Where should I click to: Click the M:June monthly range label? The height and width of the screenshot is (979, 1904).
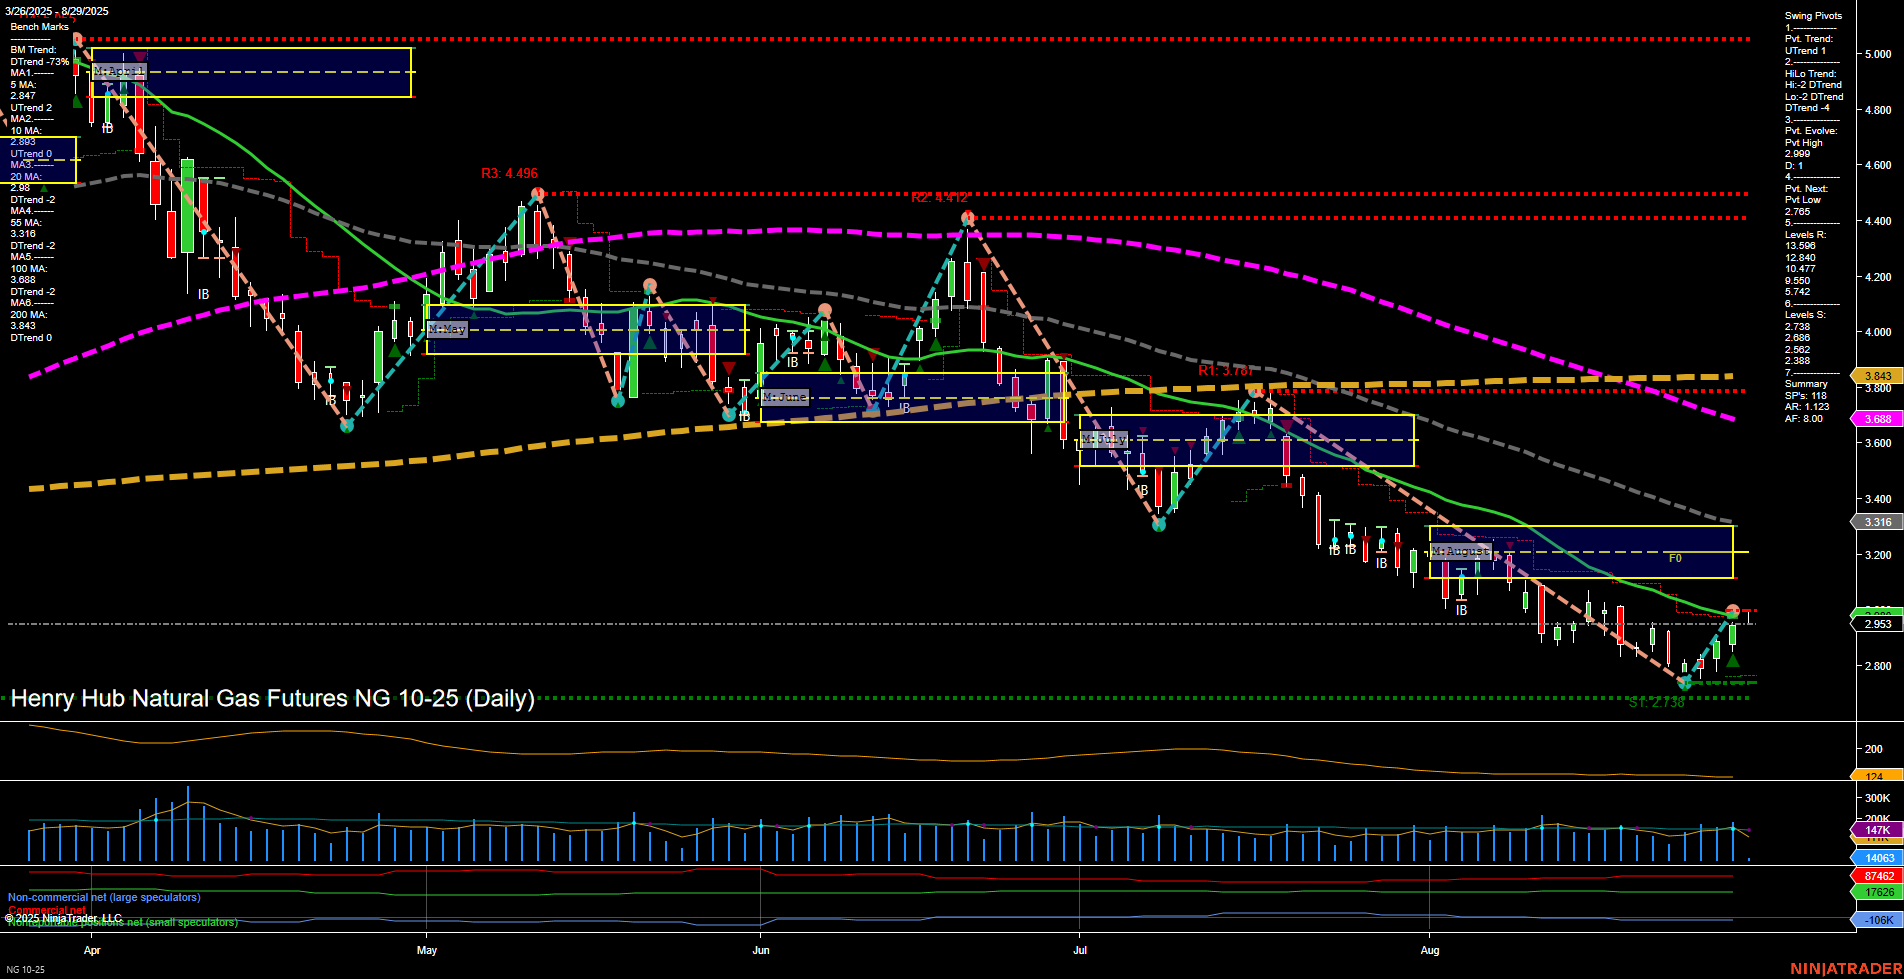[x=784, y=397]
